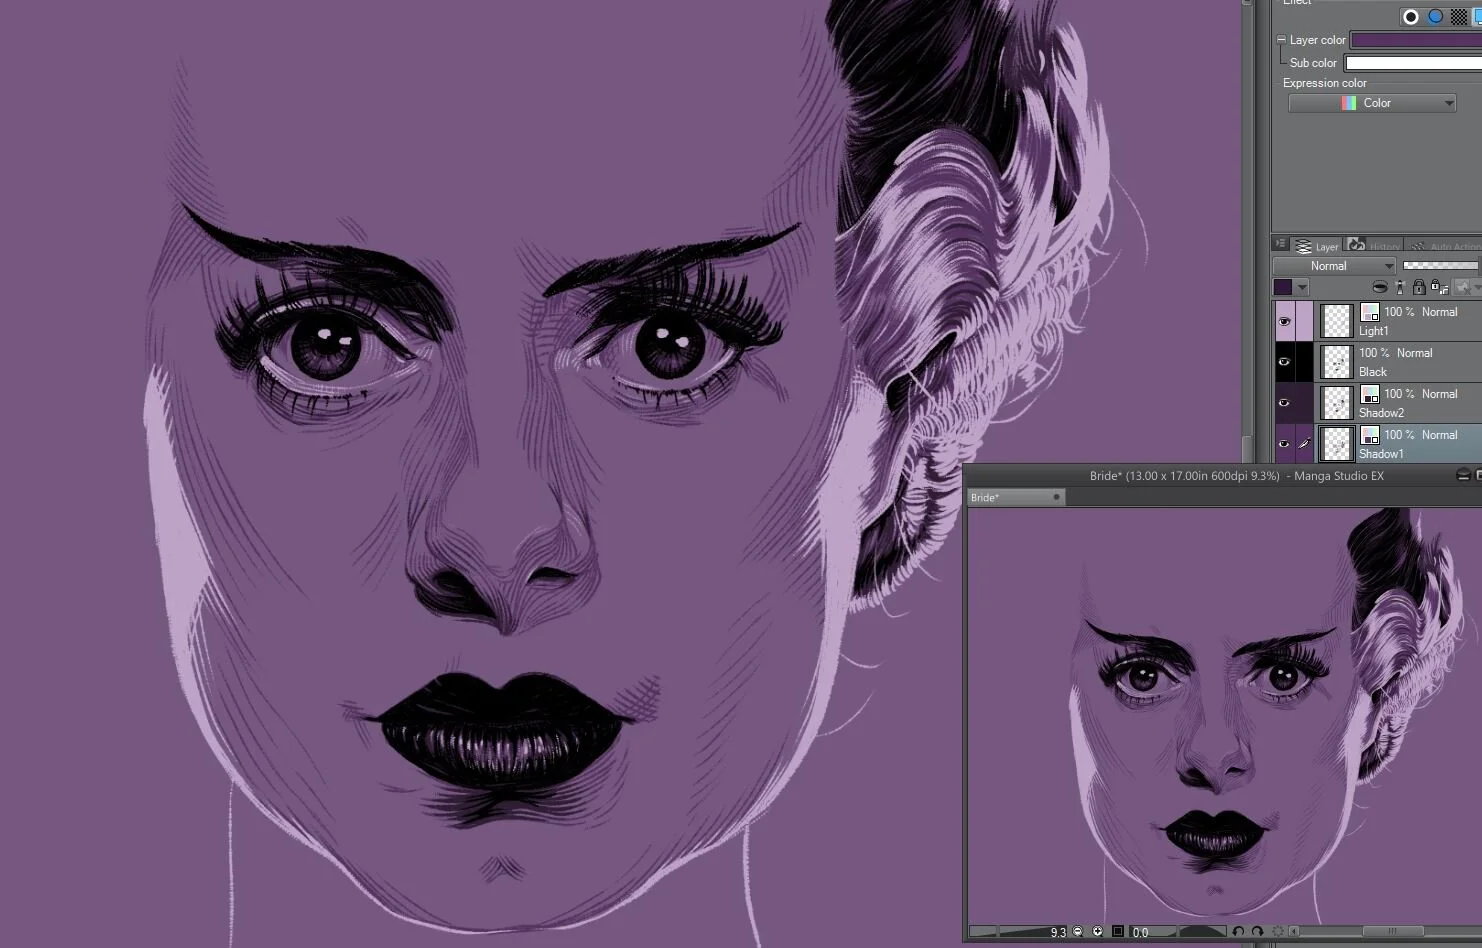
Task: Hide the Shadow2 layer
Action: click(x=1284, y=403)
